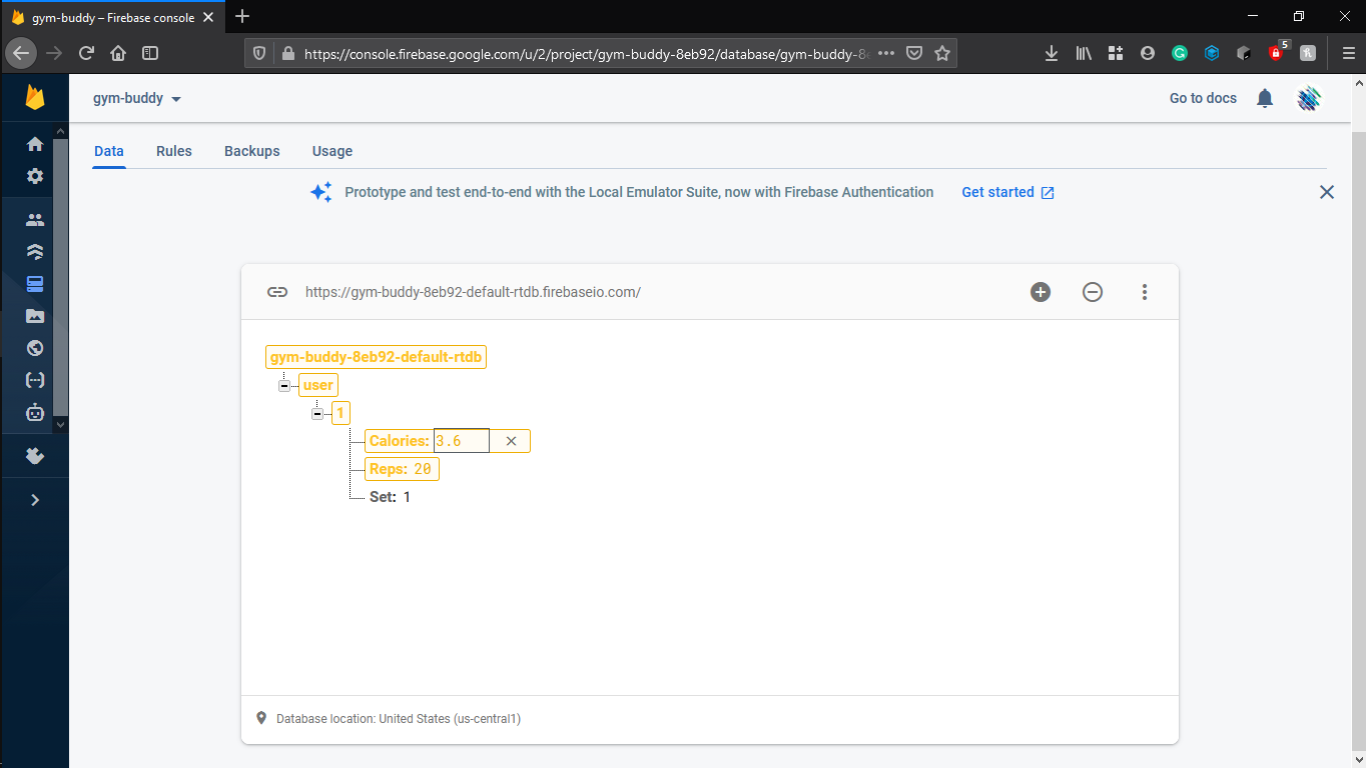Open Extensions plug icon in sidebar
The image size is (1366, 768).
pos(35,456)
